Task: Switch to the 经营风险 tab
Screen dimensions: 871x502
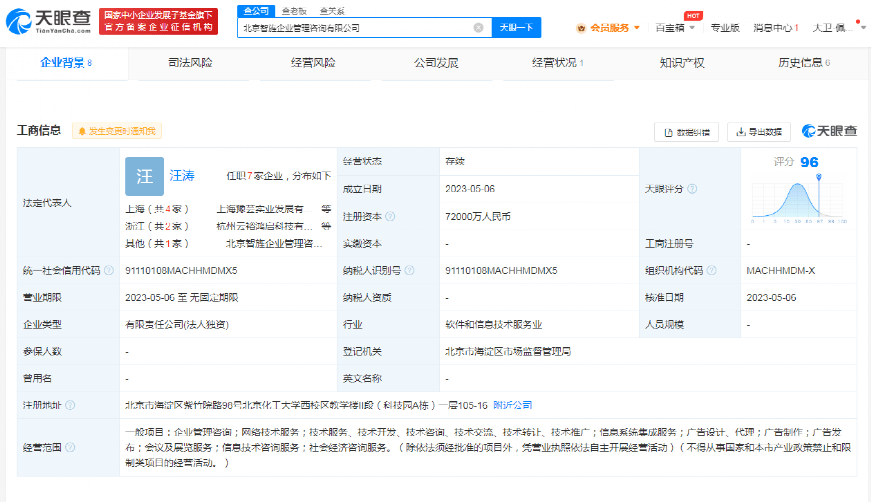Action: click(x=313, y=63)
